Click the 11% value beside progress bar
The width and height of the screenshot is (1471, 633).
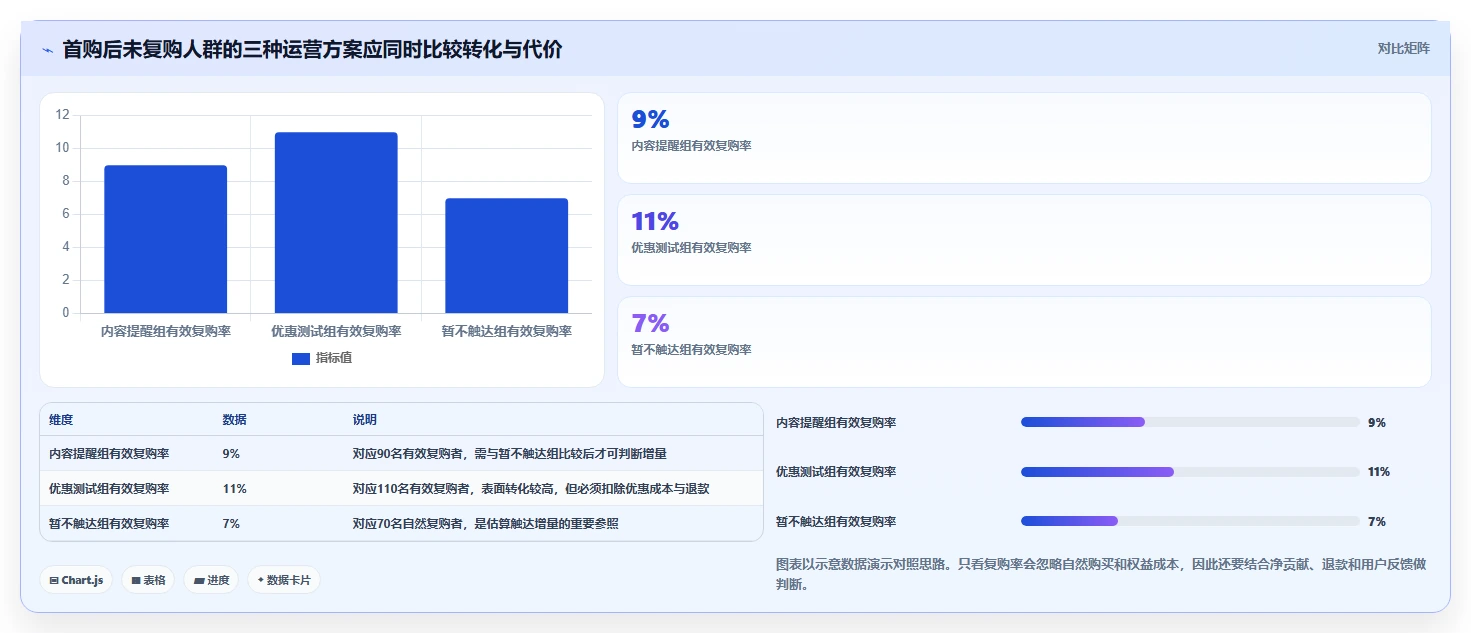(x=1379, y=472)
